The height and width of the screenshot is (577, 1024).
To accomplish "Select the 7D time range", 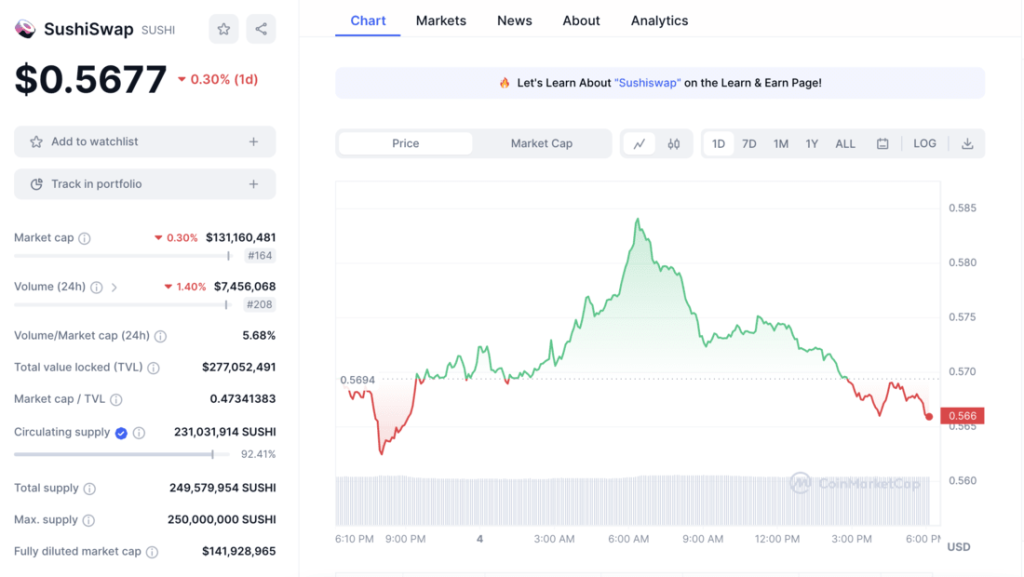I will 749,143.
